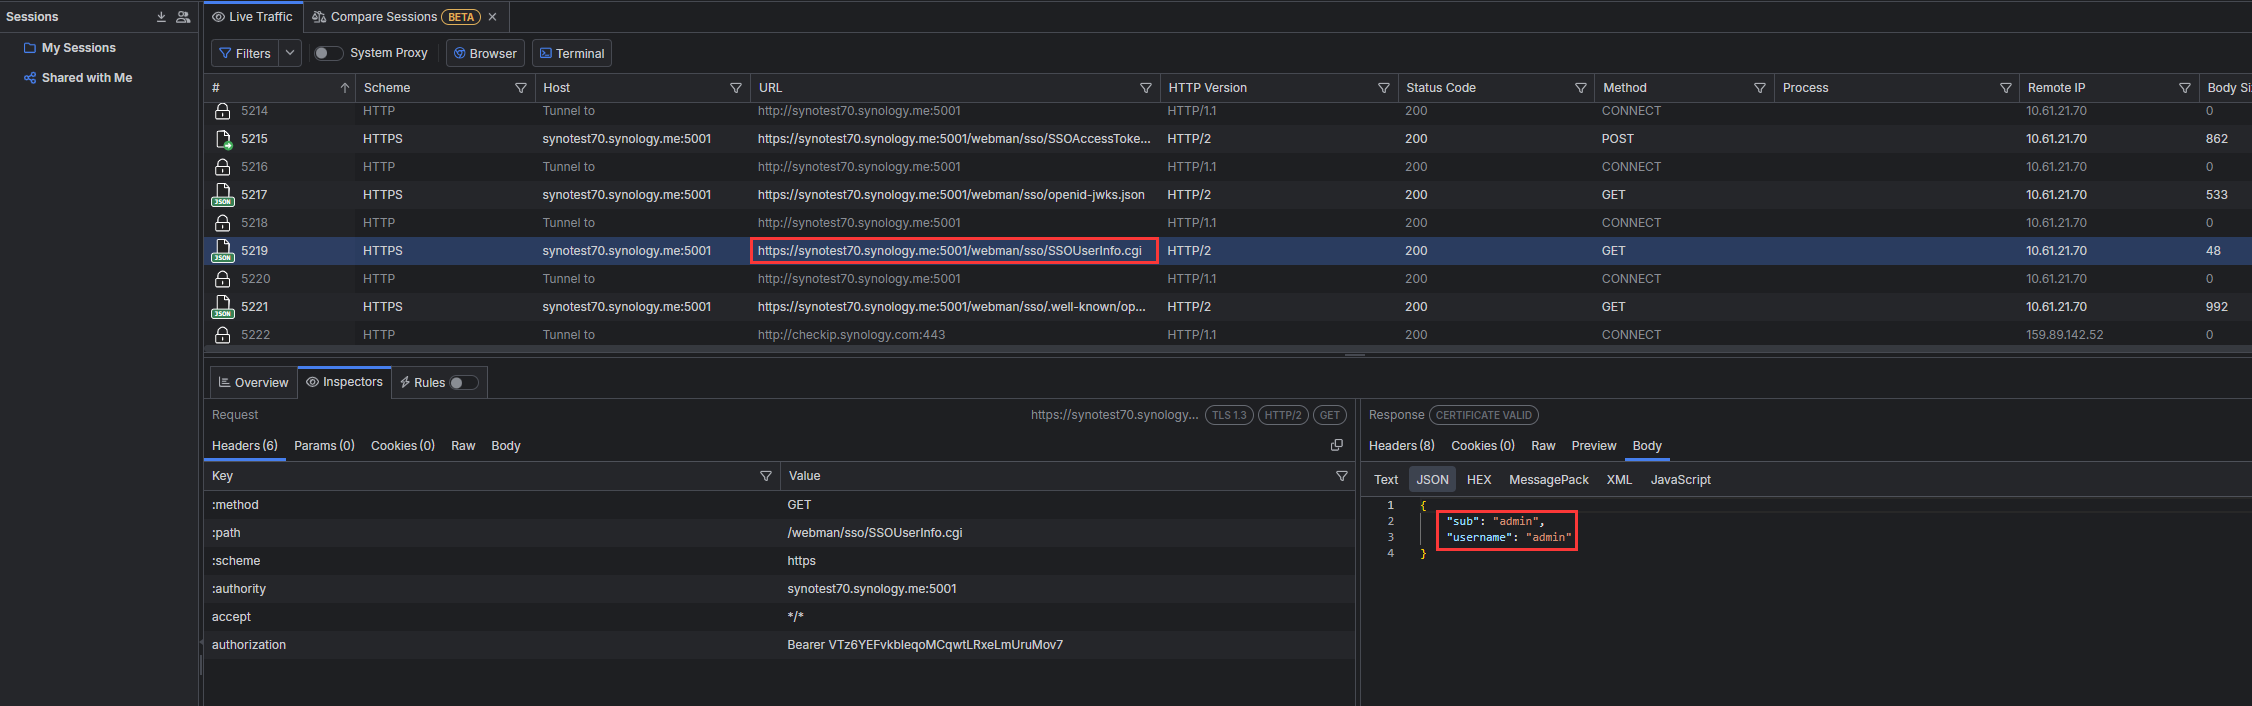Screen dimensions: 2252x706
Task: Click the CERTIFICATE VALID badge
Action: (1484, 415)
